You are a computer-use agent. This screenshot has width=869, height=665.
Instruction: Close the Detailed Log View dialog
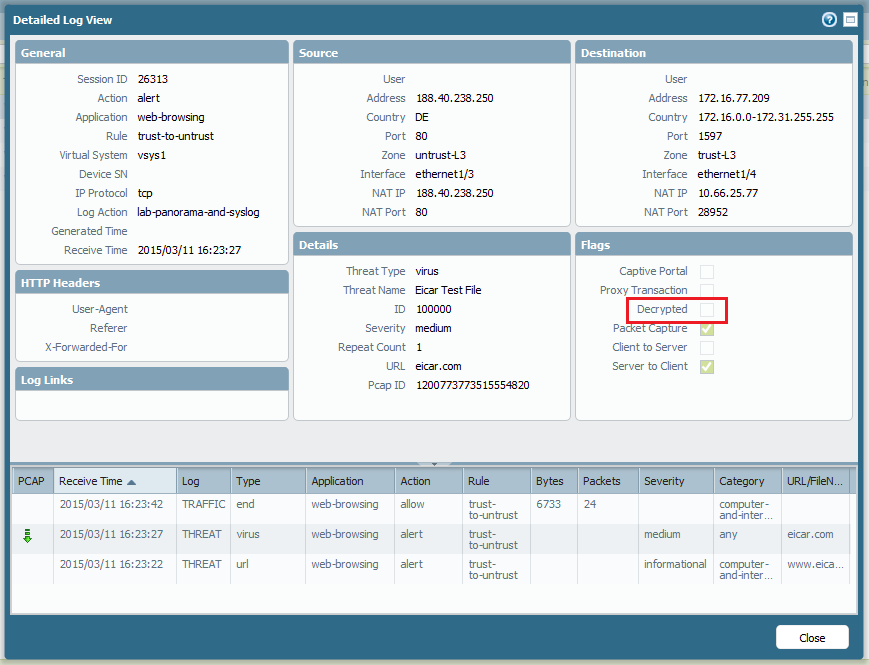coord(812,637)
